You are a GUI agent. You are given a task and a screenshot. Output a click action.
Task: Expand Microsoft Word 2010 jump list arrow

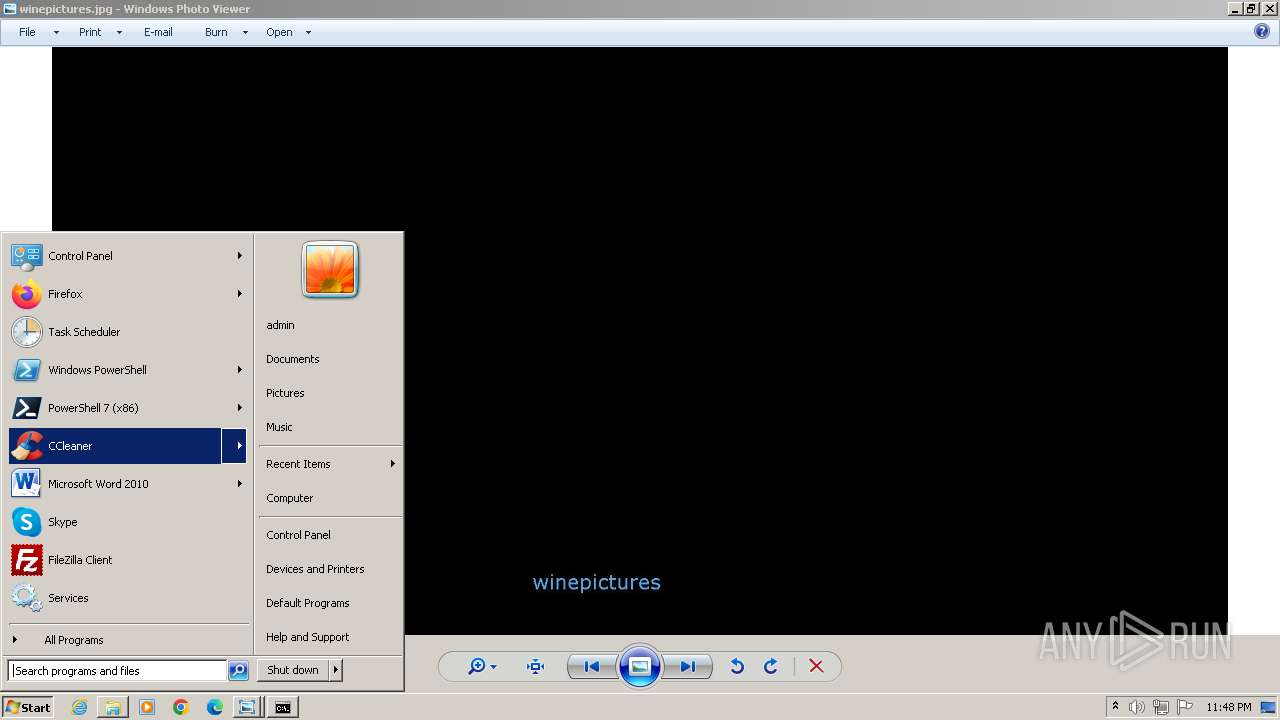[239, 484]
